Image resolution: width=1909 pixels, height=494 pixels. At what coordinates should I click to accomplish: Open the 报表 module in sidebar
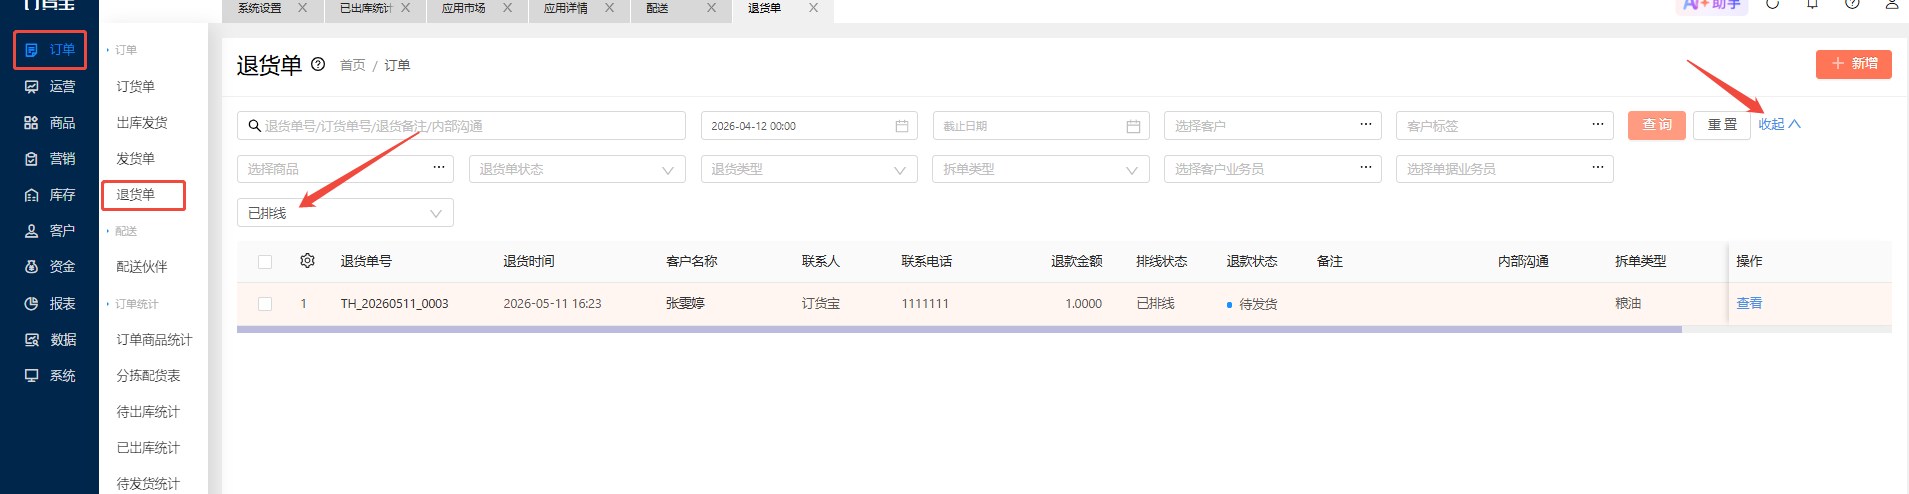coord(50,303)
